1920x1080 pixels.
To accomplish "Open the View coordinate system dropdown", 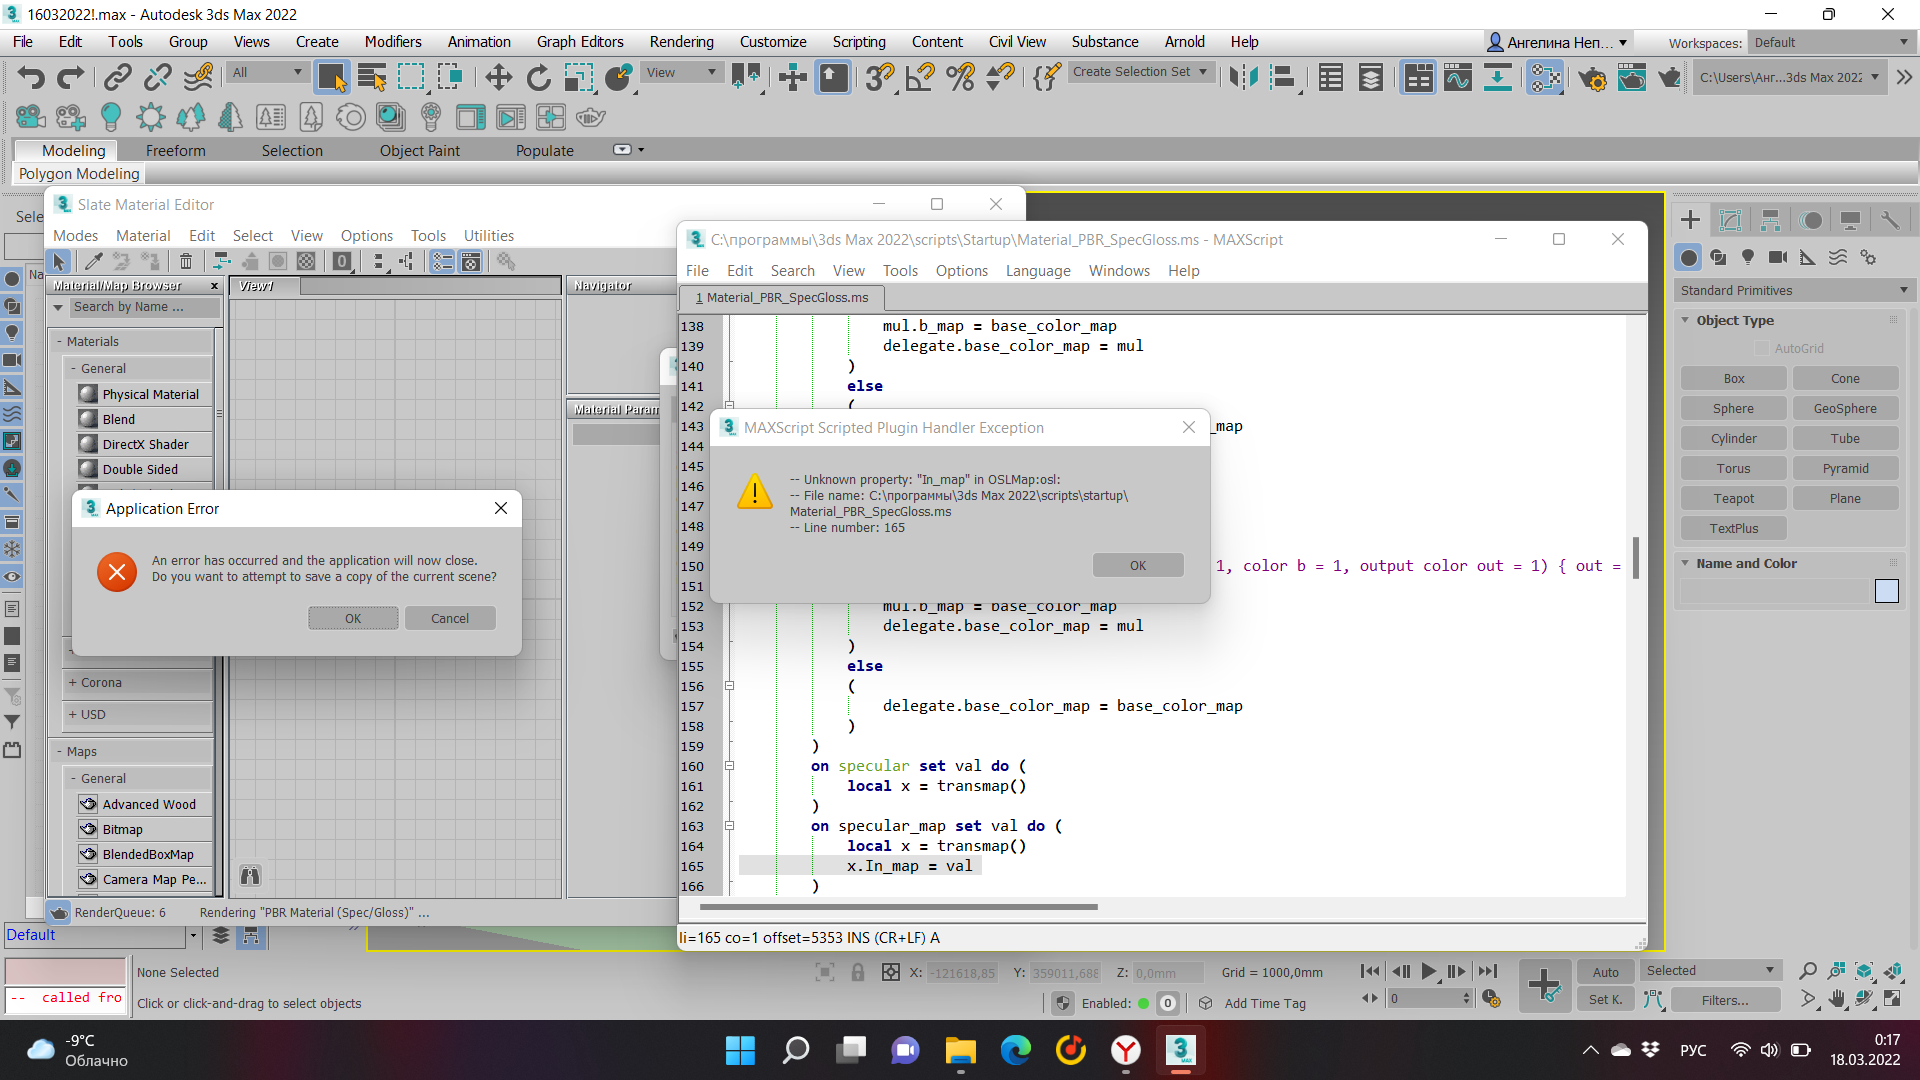I will click(x=681, y=72).
